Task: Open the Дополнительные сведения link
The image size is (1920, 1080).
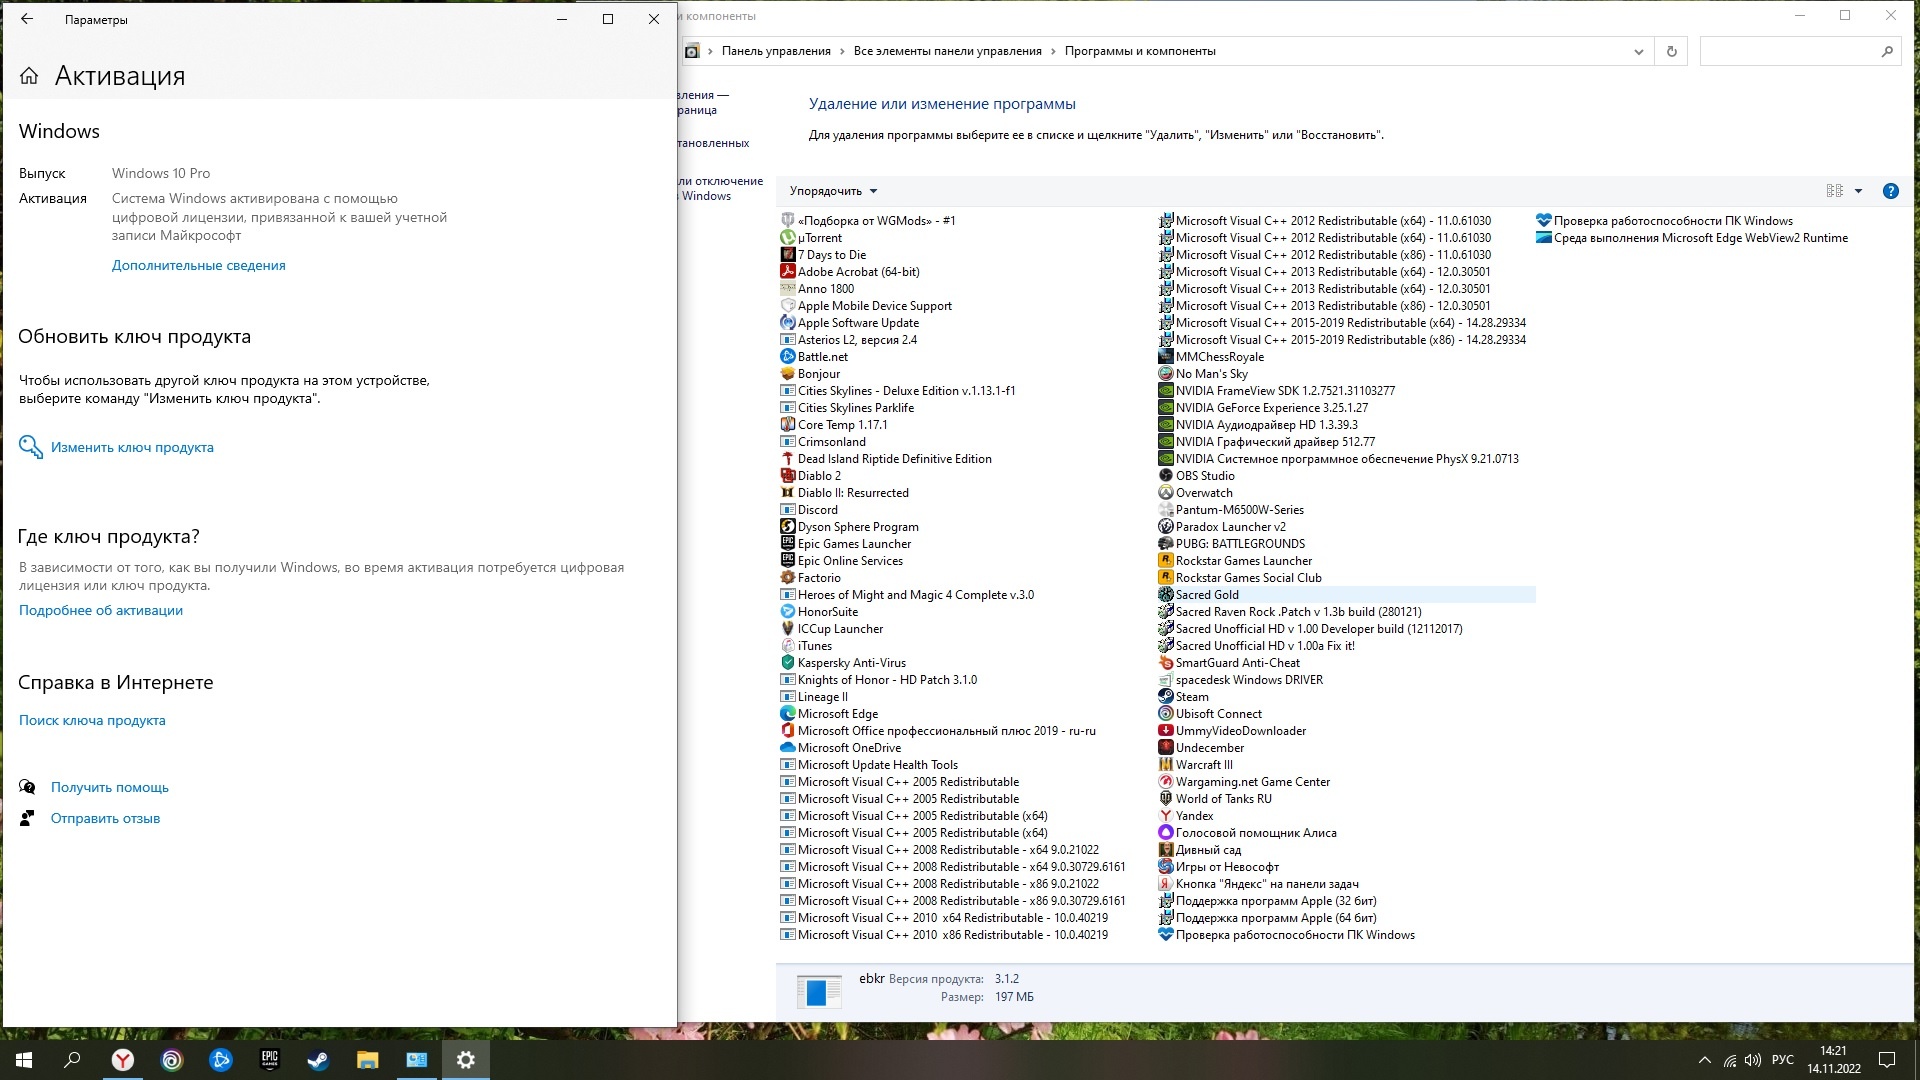Action: (x=198, y=265)
